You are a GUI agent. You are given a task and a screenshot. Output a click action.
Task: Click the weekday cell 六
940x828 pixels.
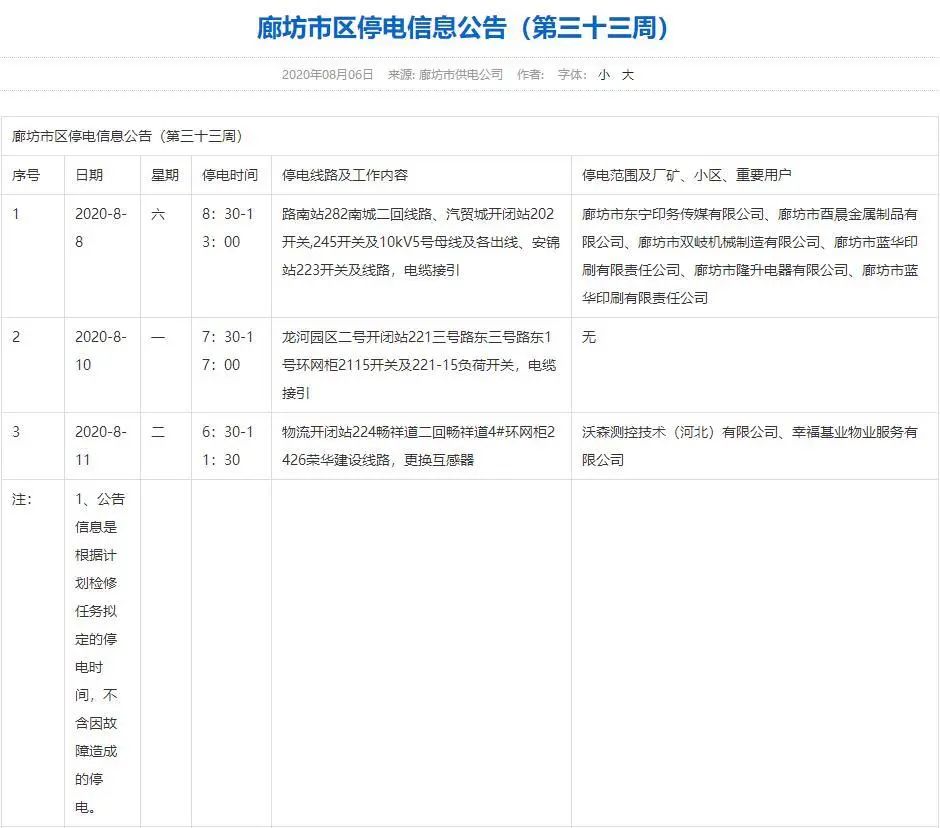click(166, 256)
